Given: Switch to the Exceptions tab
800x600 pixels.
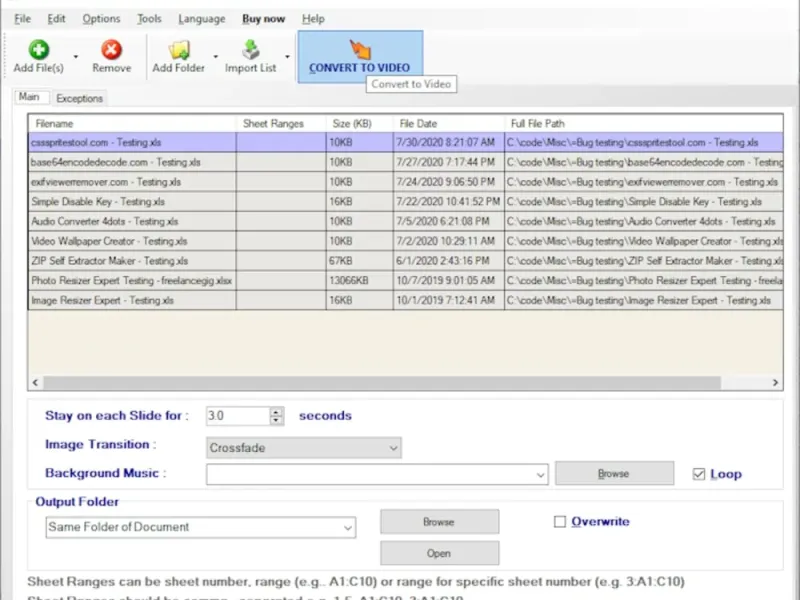Looking at the screenshot, I should click(80, 98).
